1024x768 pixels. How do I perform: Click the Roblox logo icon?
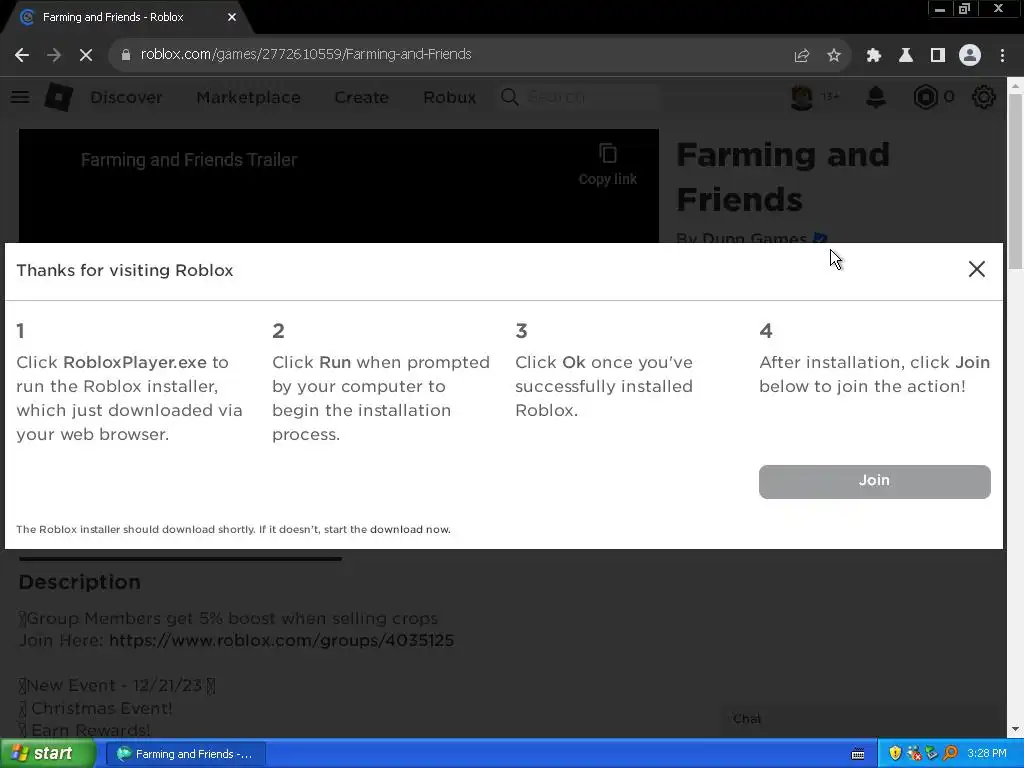tap(59, 97)
